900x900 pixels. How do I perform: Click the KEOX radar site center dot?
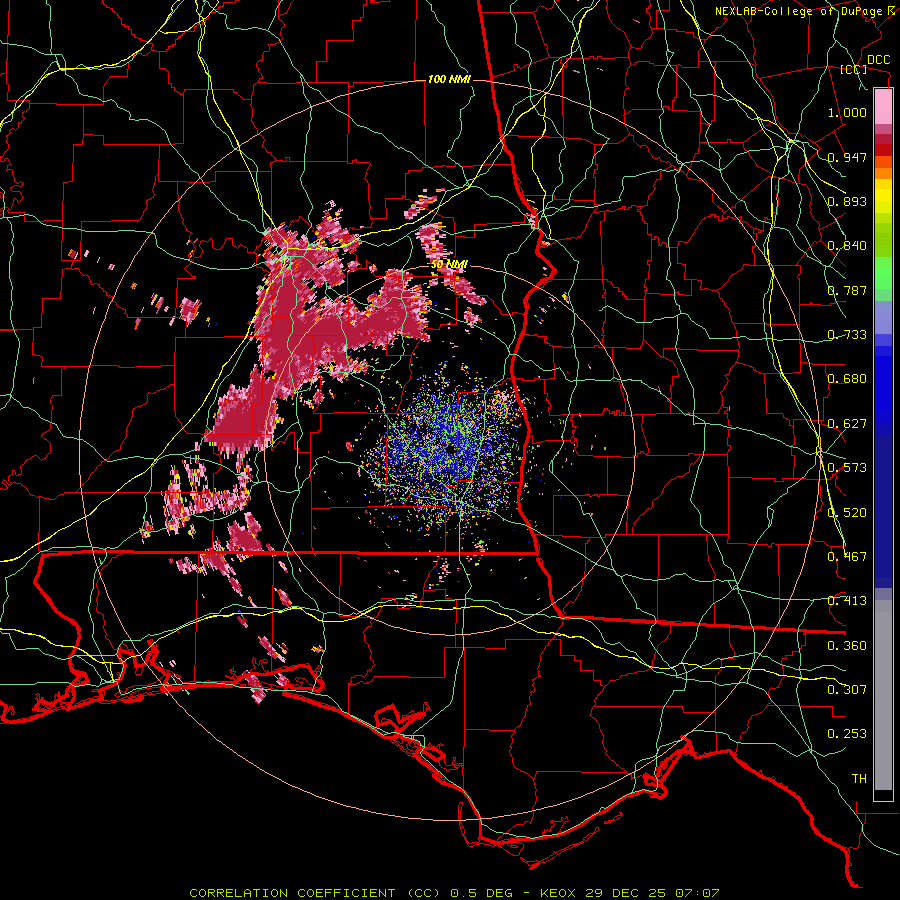click(451, 451)
